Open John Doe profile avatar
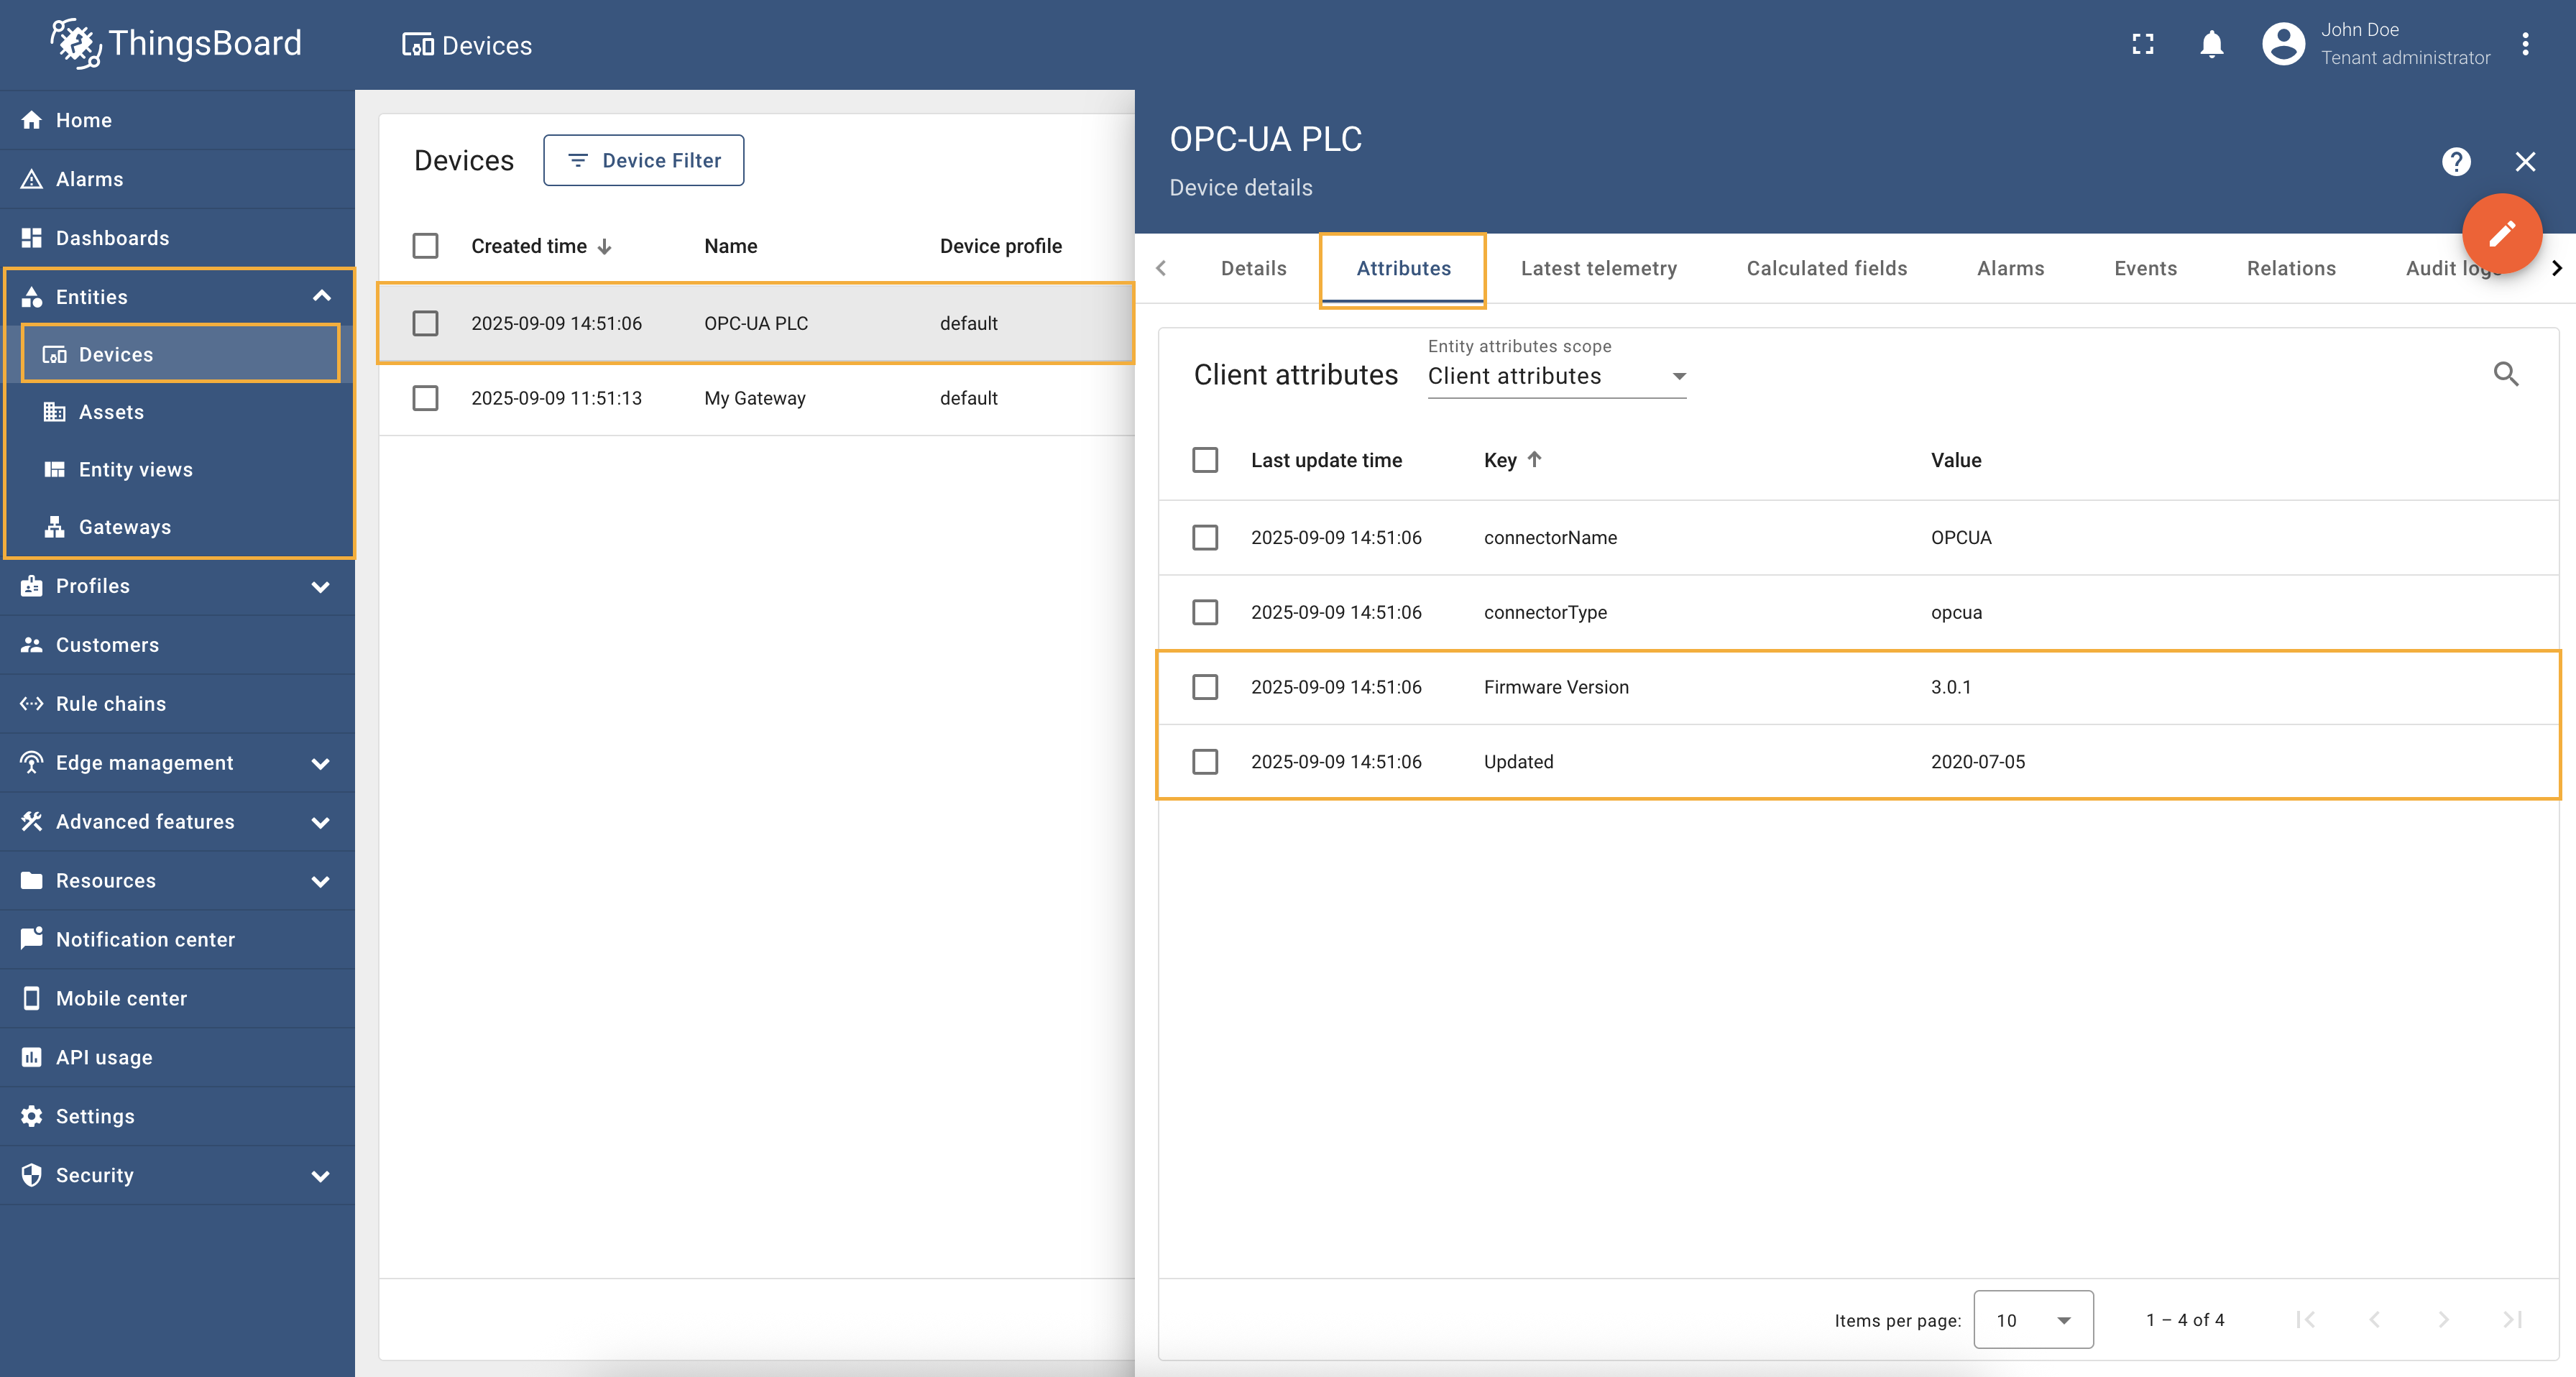 click(2283, 44)
